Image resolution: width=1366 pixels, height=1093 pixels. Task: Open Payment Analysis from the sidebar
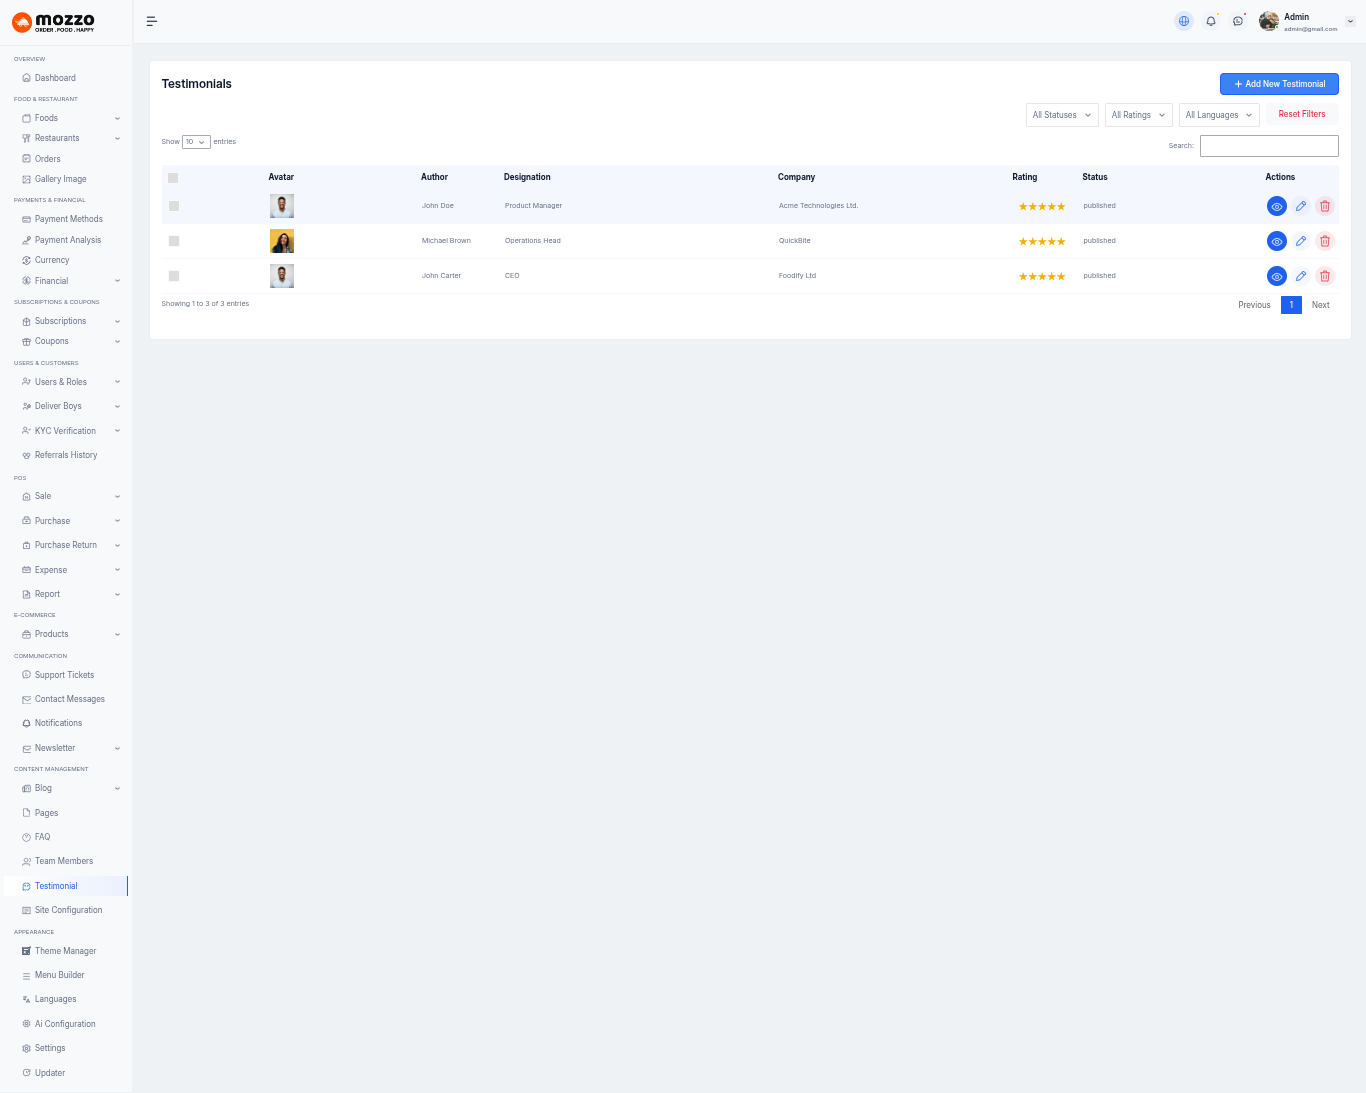pos(68,240)
